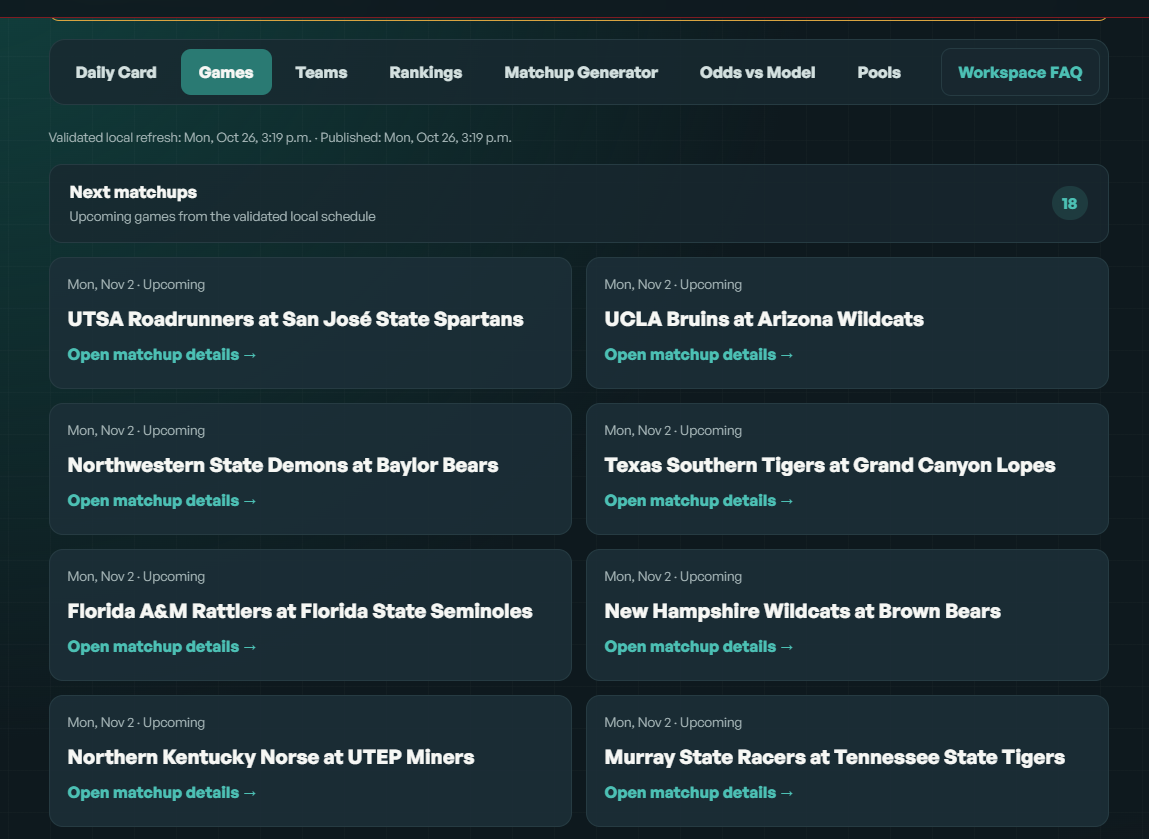Open the Pools tab
Viewport: 1149px width, 839px height.
click(879, 73)
